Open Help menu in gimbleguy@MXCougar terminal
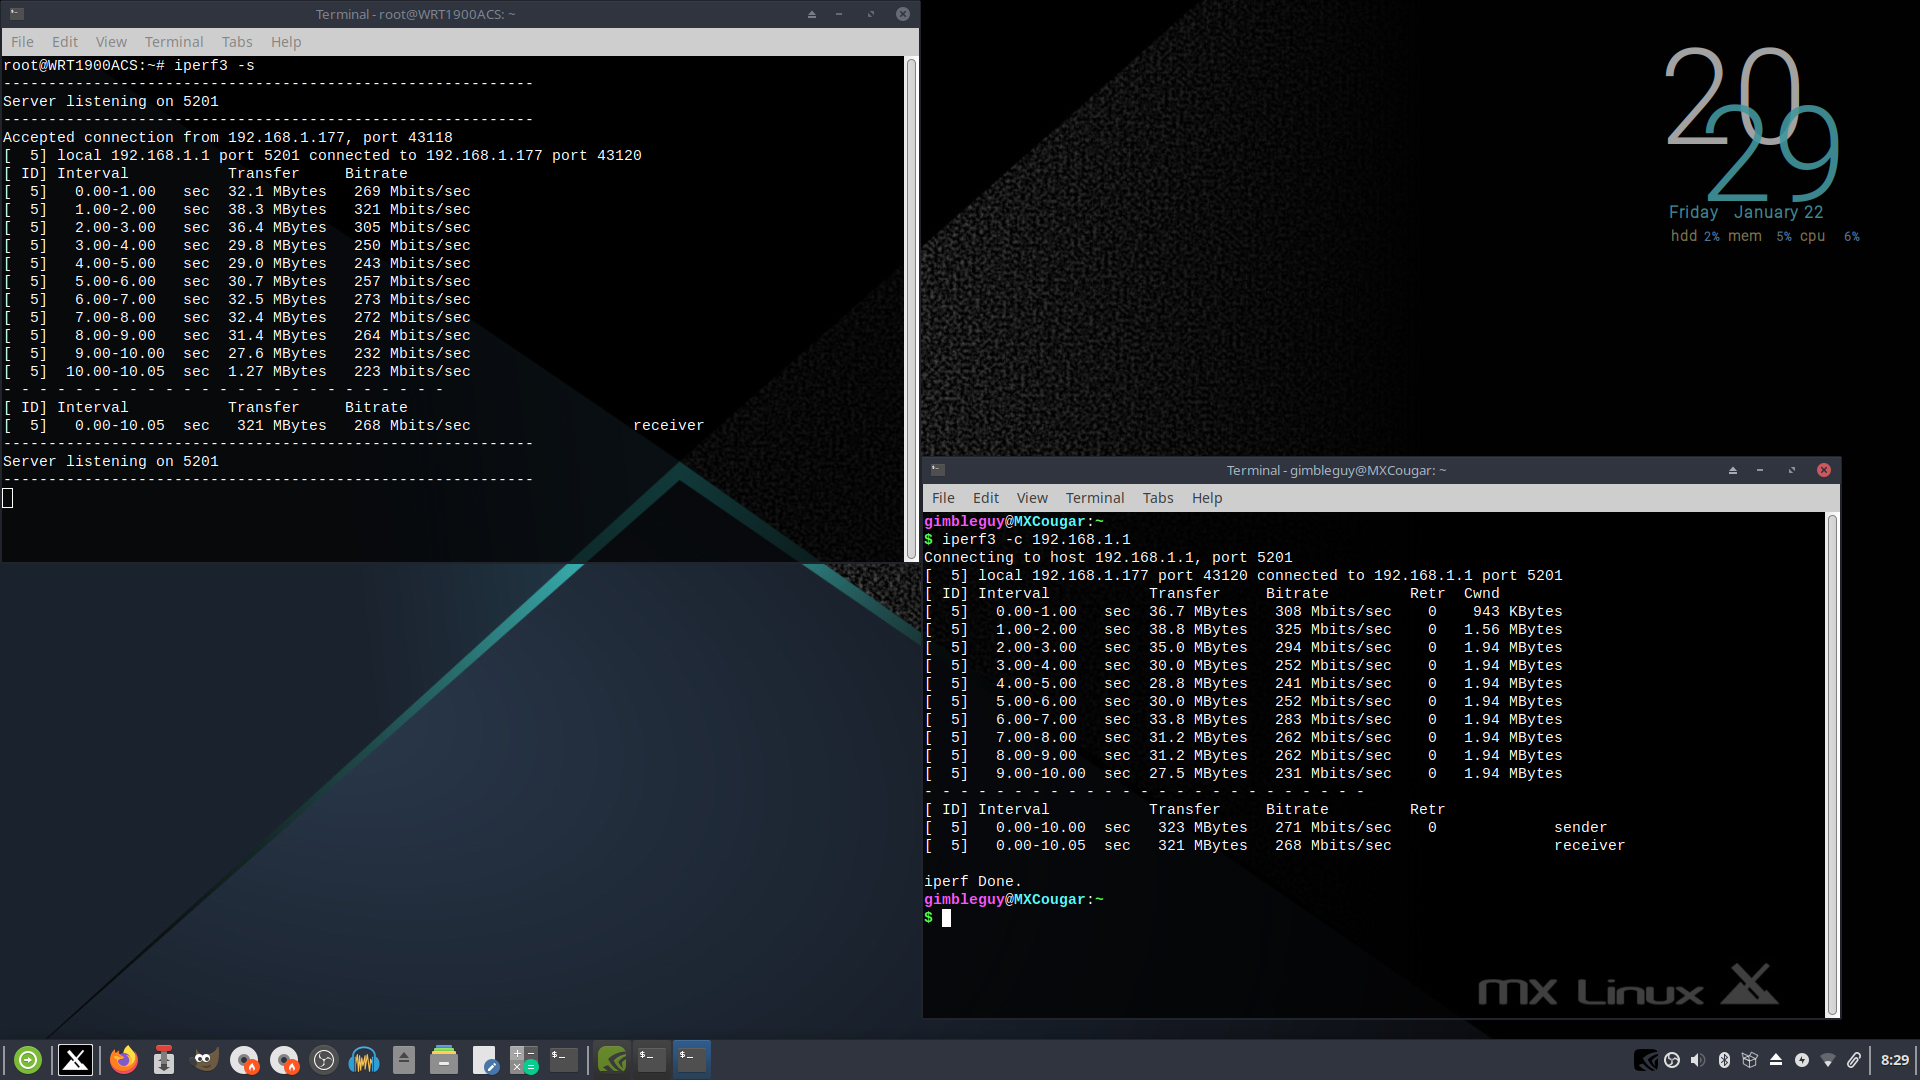Image resolution: width=1920 pixels, height=1080 pixels. pos(1207,498)
